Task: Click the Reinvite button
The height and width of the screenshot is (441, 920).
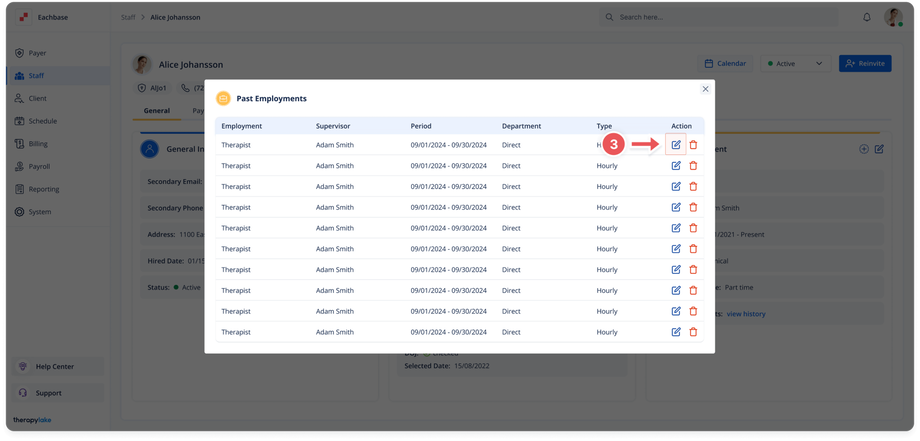Action: click(x=864, y=63)
